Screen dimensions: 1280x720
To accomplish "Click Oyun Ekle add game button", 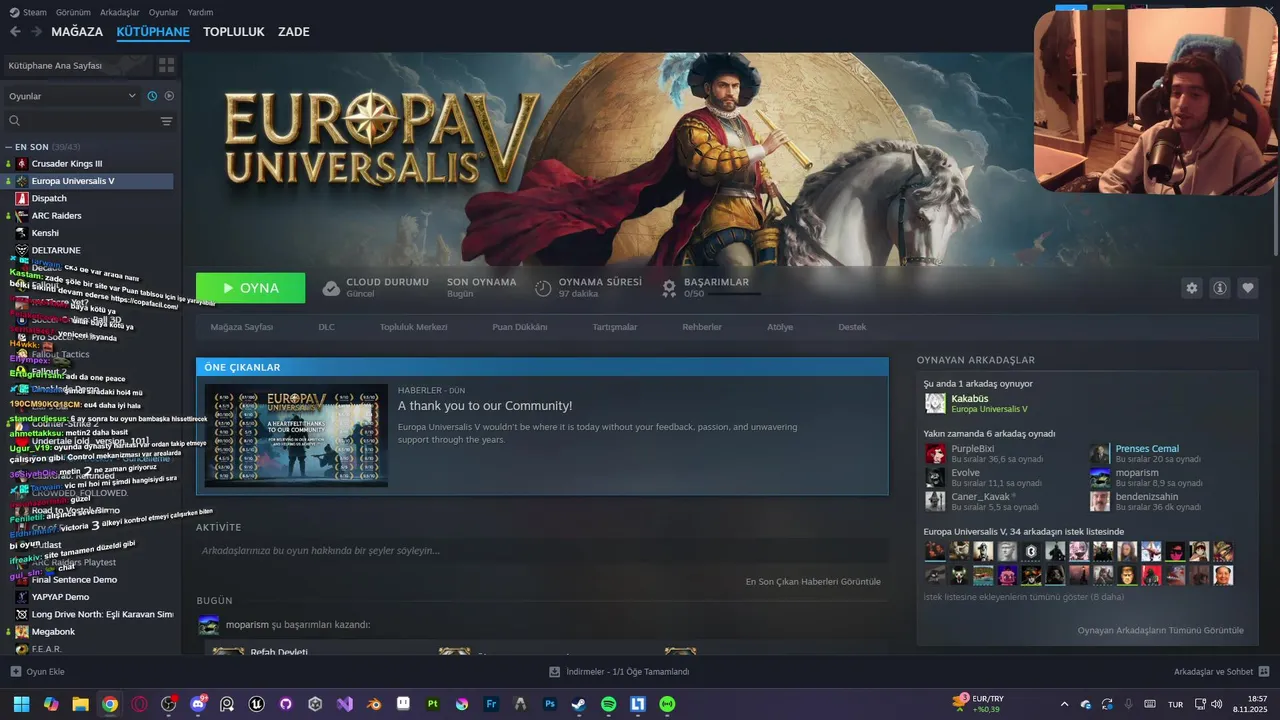I will pyautogui.click(x=38, y=672).
